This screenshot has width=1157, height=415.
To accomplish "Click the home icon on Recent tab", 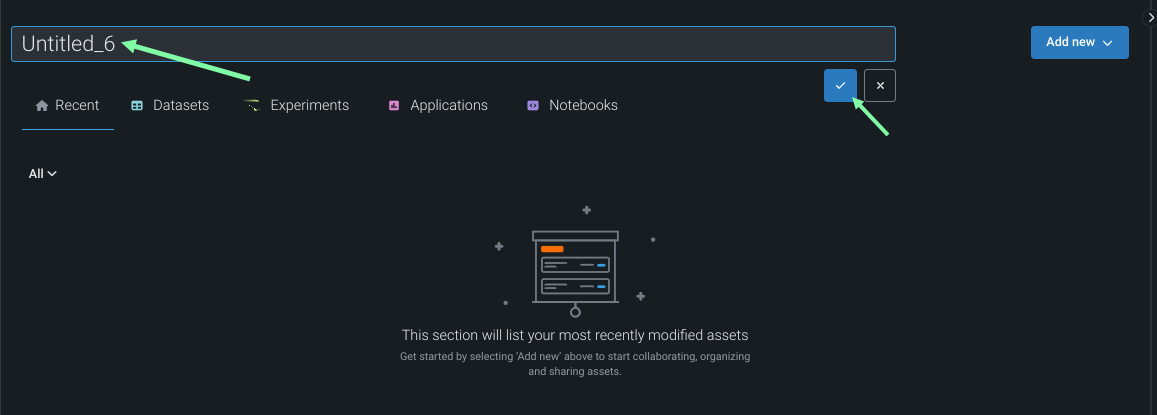I will (42, 105).
